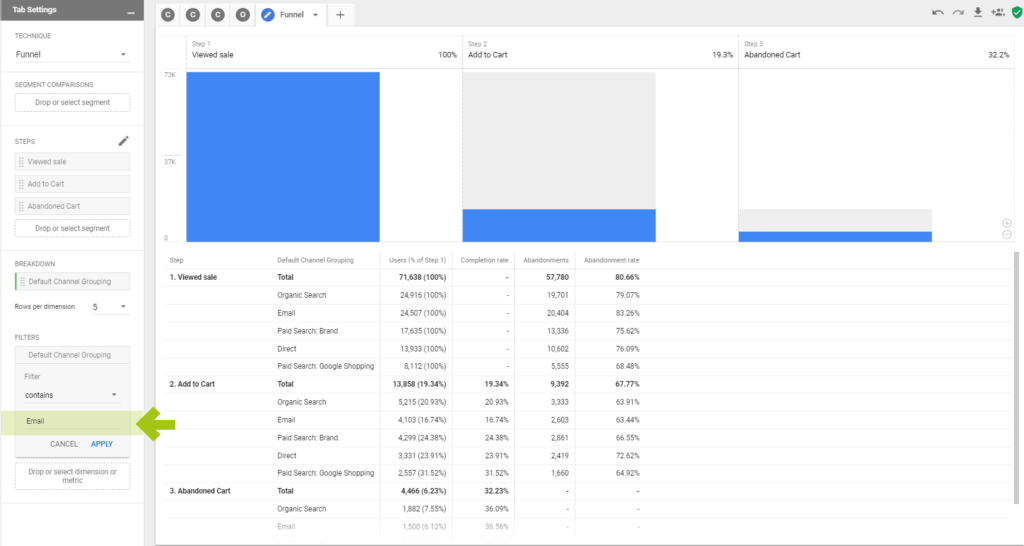Zoom out on the funnel chart
The height and width of the screenshot is (546, 1024).
point(1006,234)
